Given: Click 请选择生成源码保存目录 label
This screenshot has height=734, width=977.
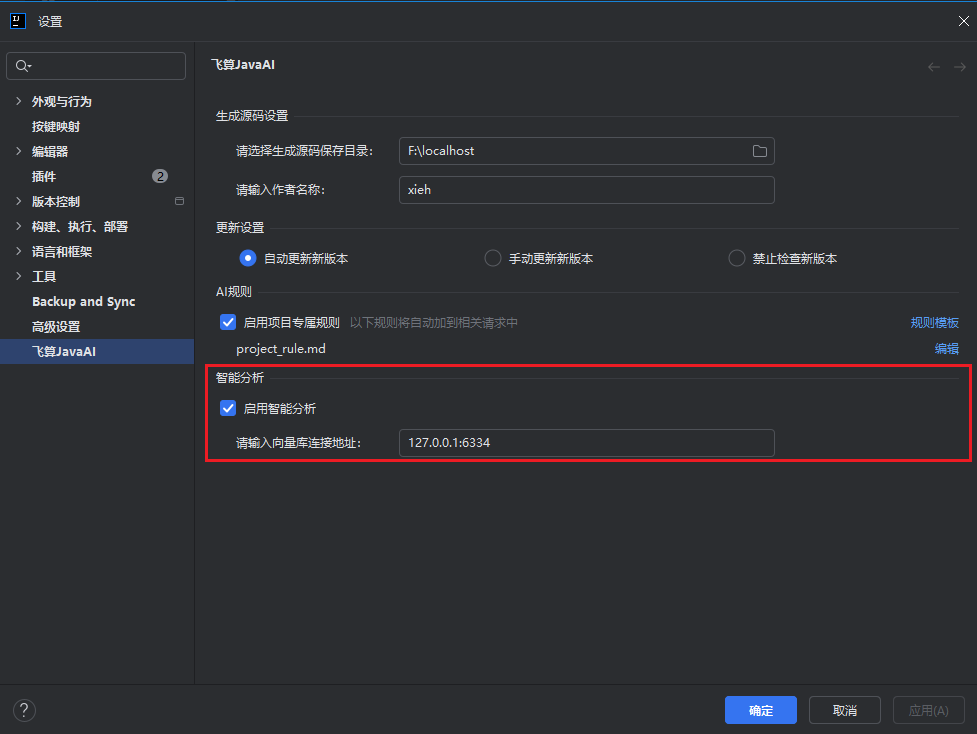Looking at the screenshot, I should (305, 151).
